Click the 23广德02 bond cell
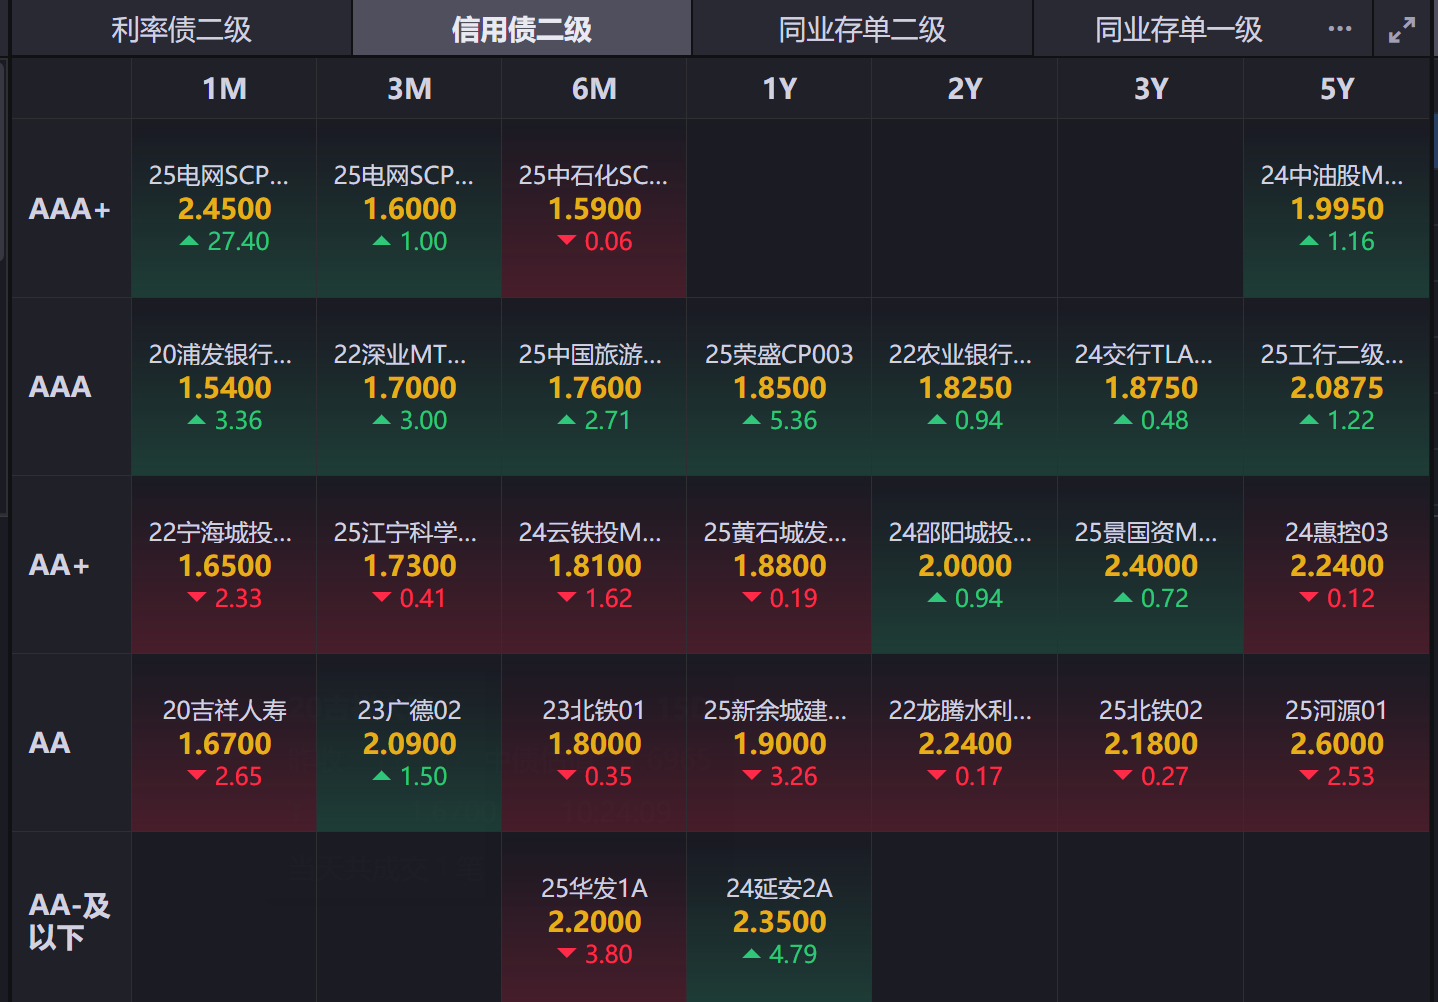The image size is (1438, 1002). [409, 743]
